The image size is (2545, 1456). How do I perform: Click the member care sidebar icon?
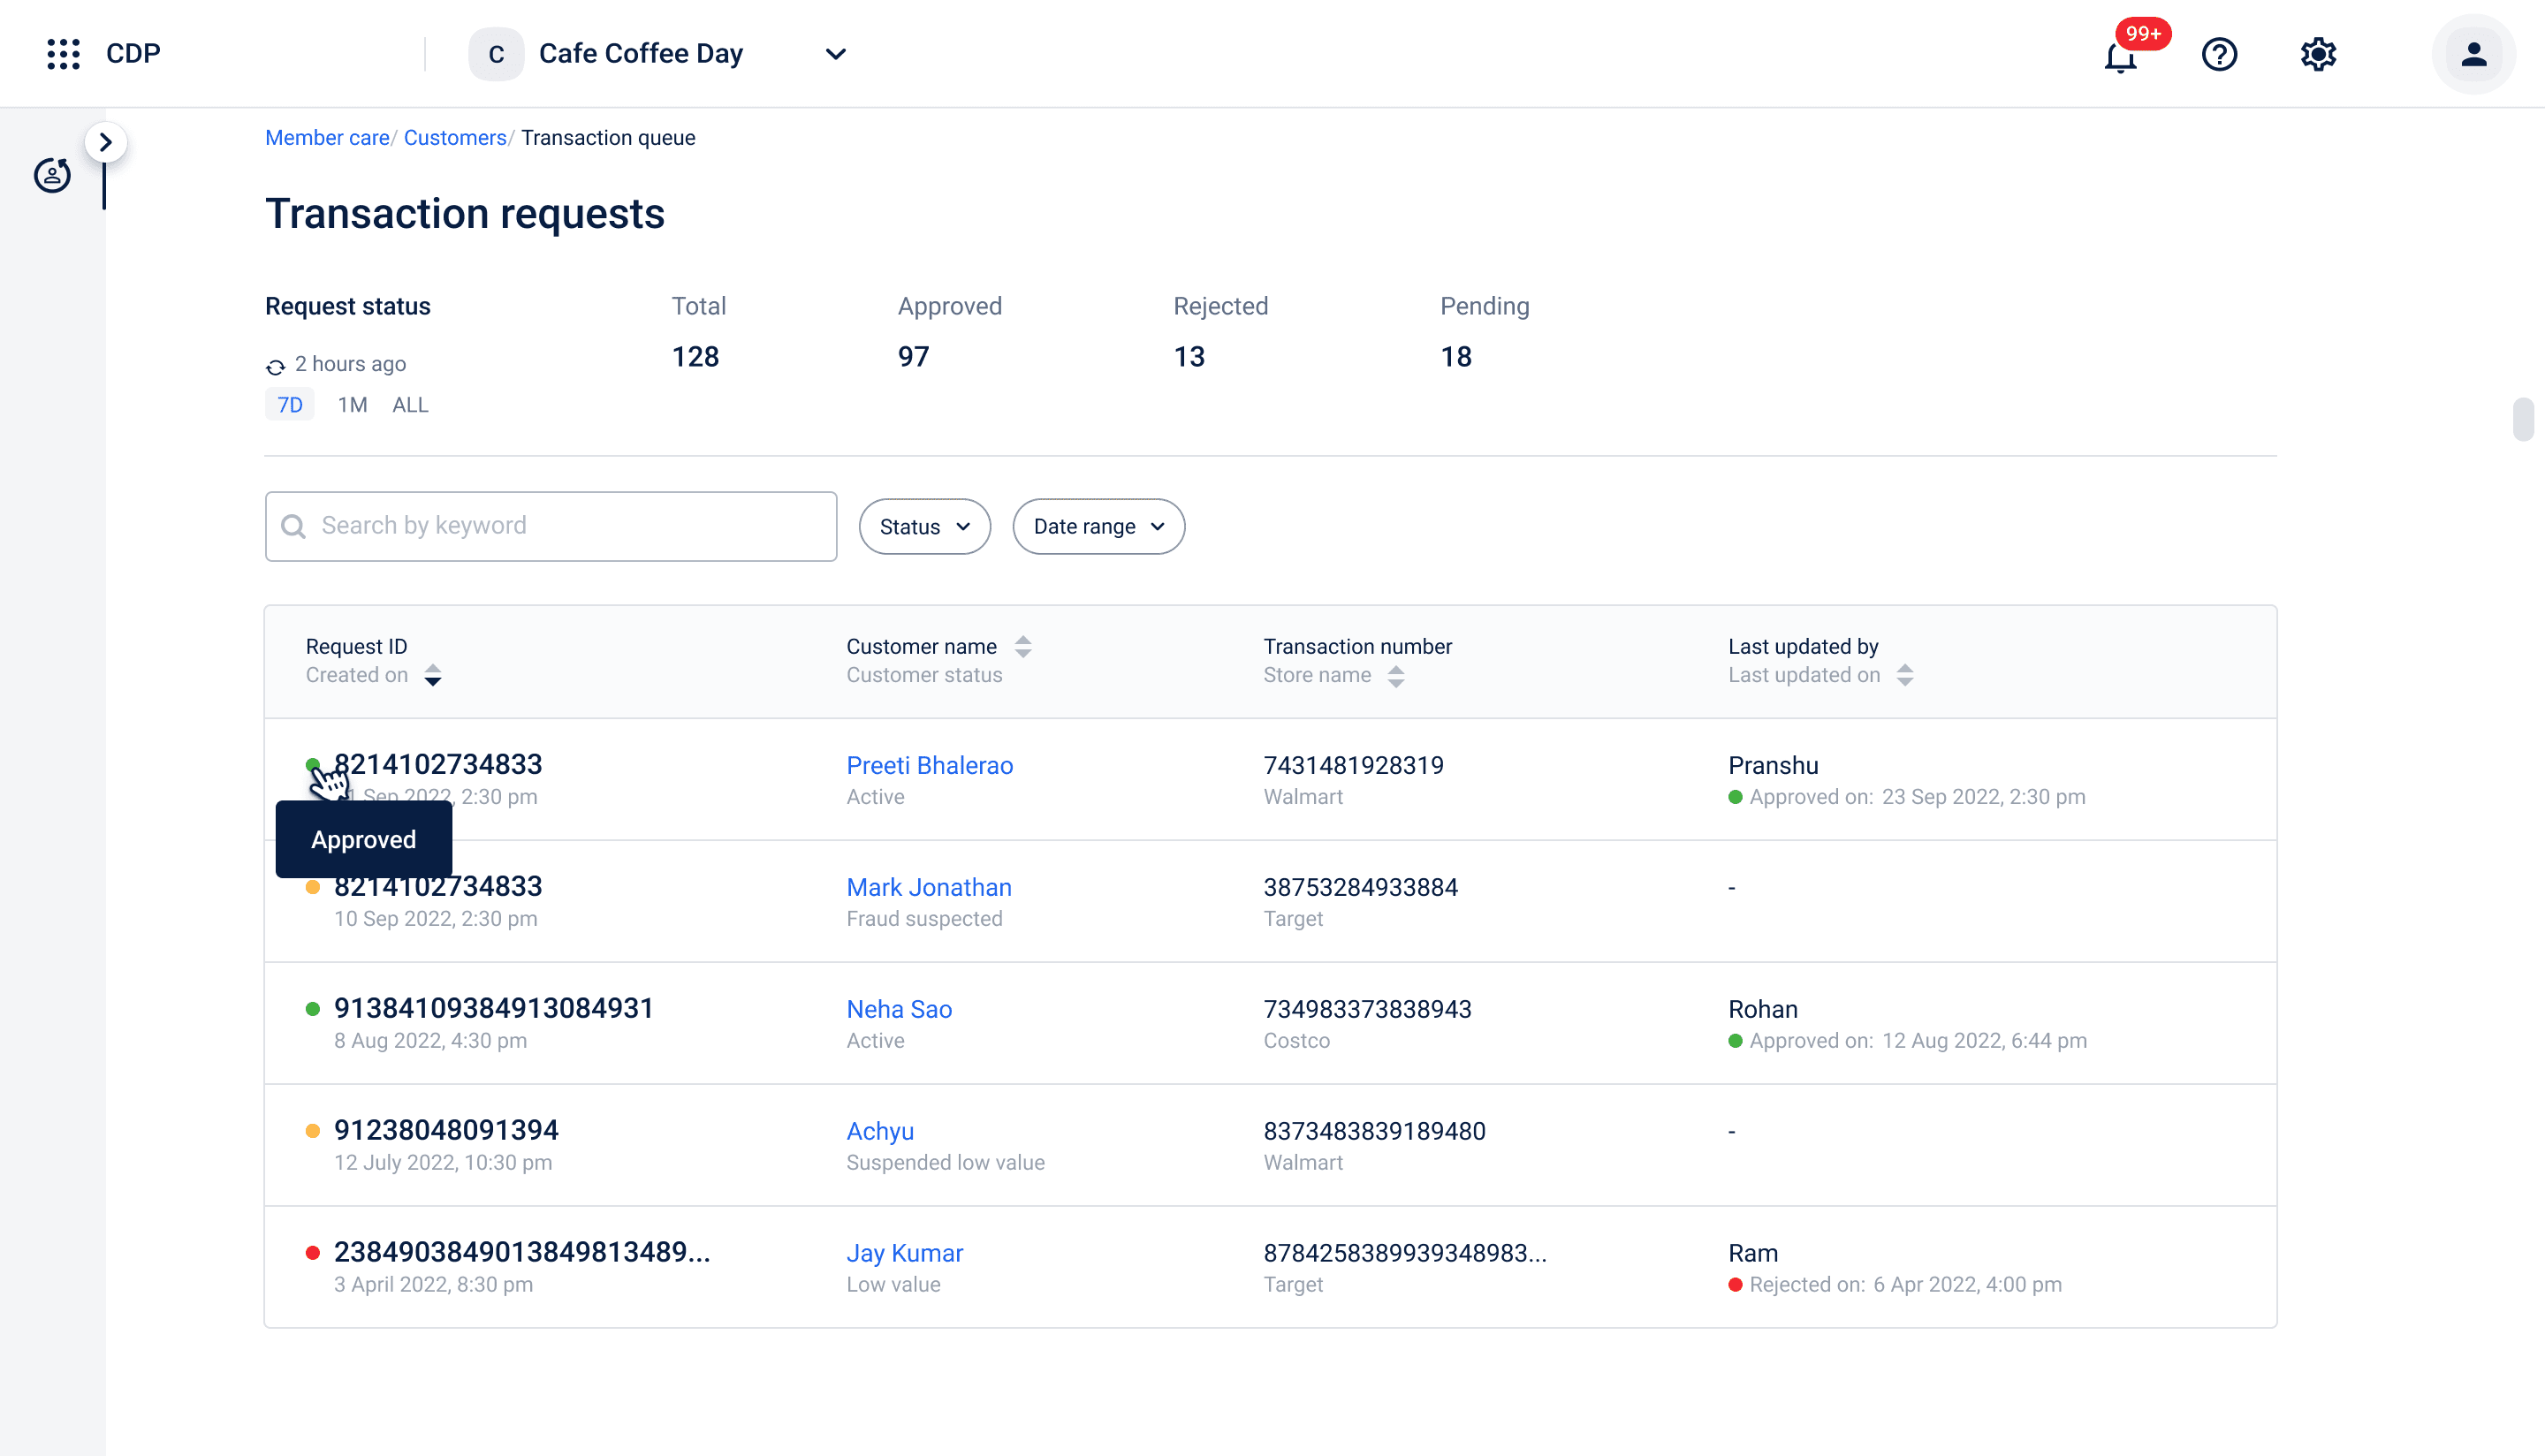click(52, 175)
